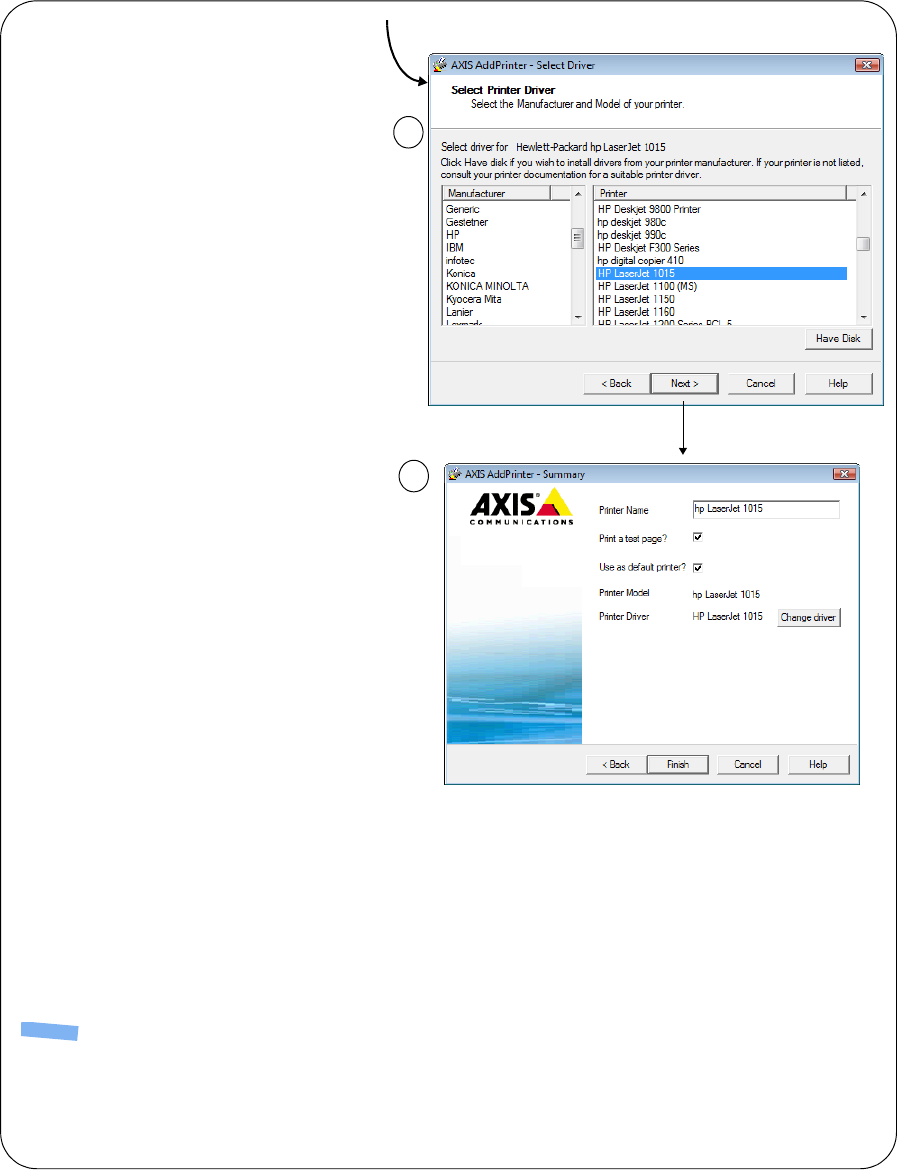897x1170 pixels.
Task: Toggle the Use as default printer checkbox
Action: pos(698,568)
